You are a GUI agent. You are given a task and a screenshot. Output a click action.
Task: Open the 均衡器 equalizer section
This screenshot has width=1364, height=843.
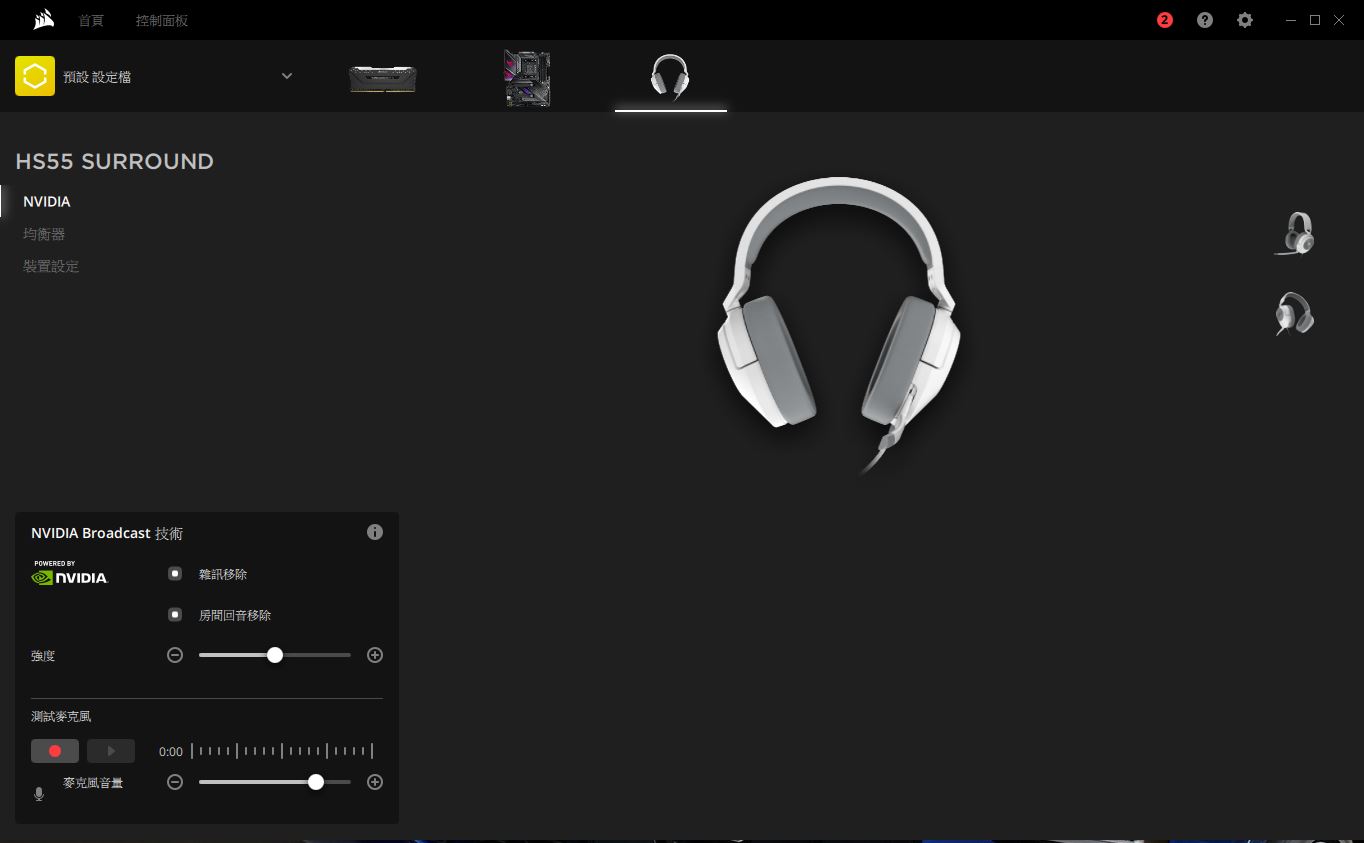tap(44, 234)
